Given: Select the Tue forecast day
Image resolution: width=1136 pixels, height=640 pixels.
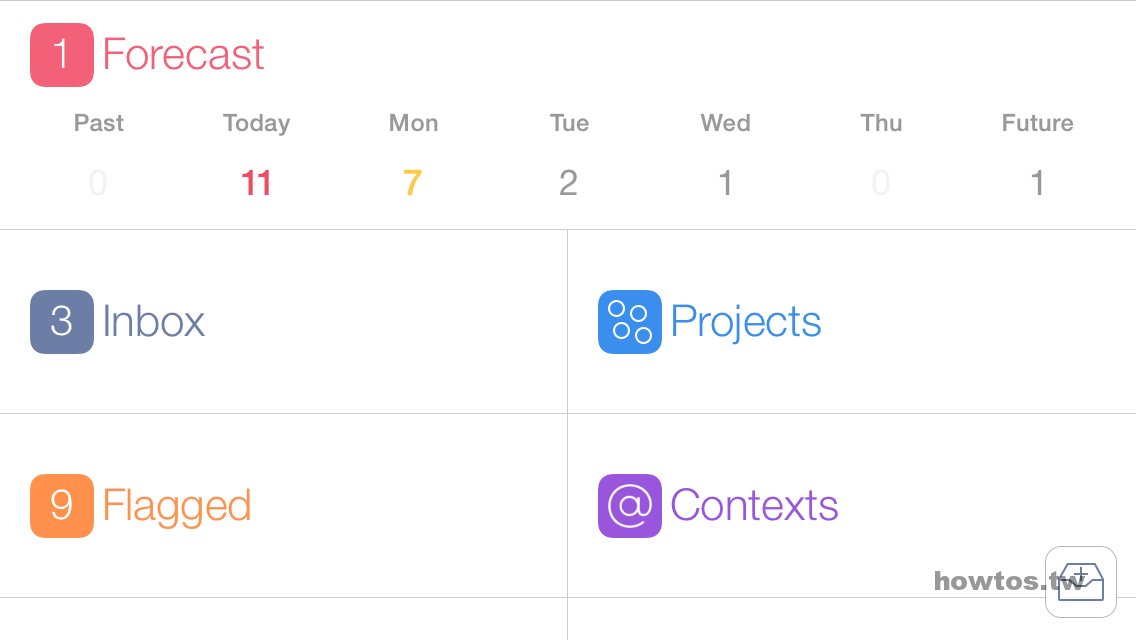Looking at the screenshot, I should 569,154.
